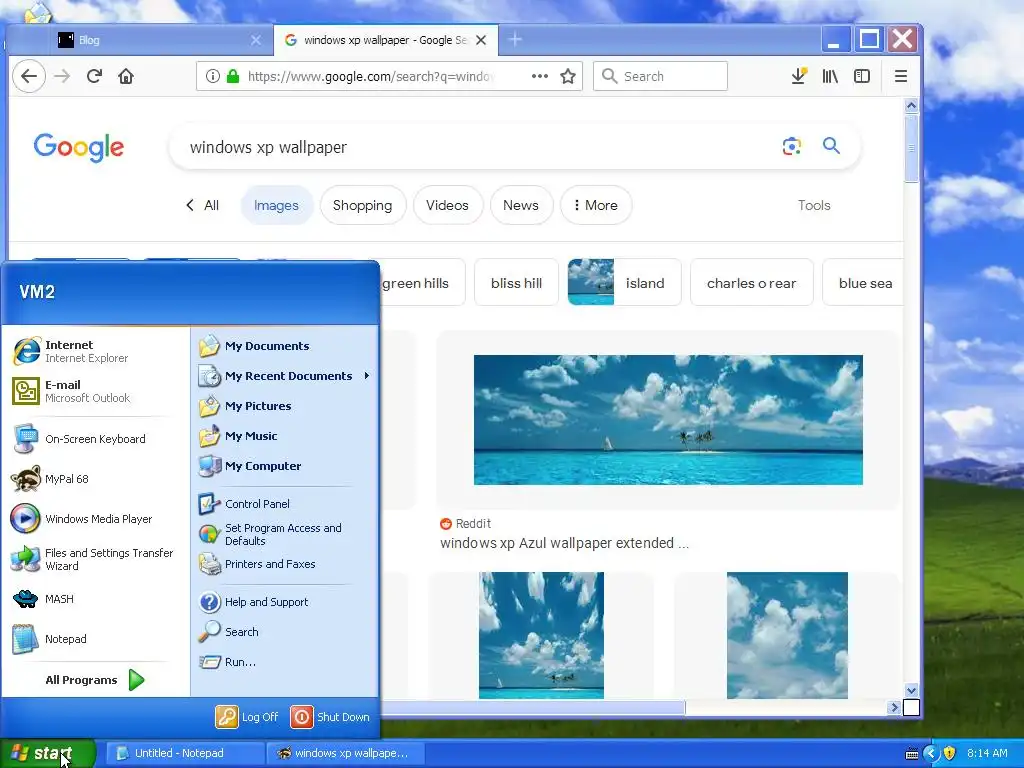
Task: Open My Documents folder
Action: [x=285, y=346]
